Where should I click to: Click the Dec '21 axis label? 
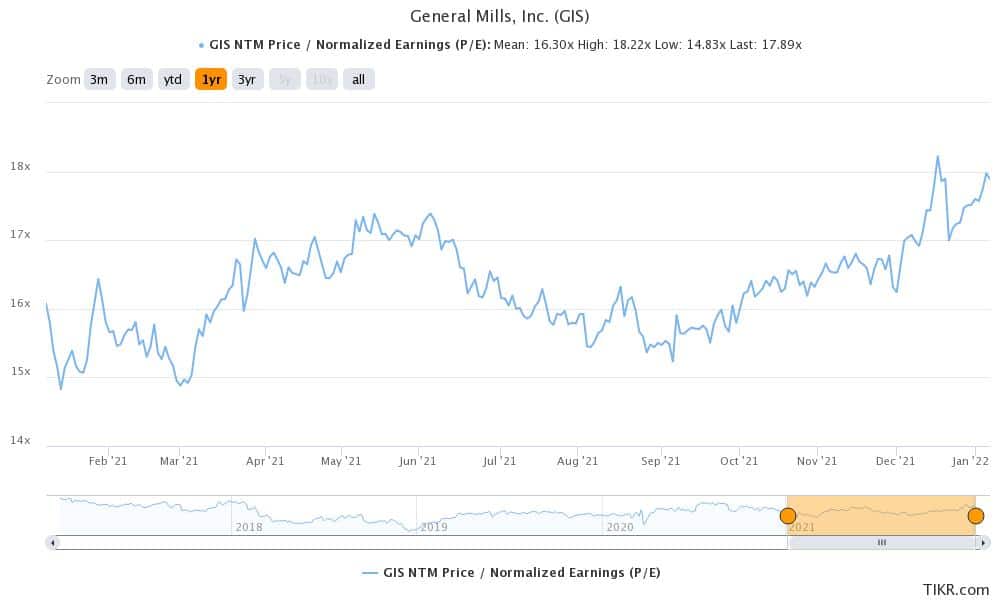895,461
